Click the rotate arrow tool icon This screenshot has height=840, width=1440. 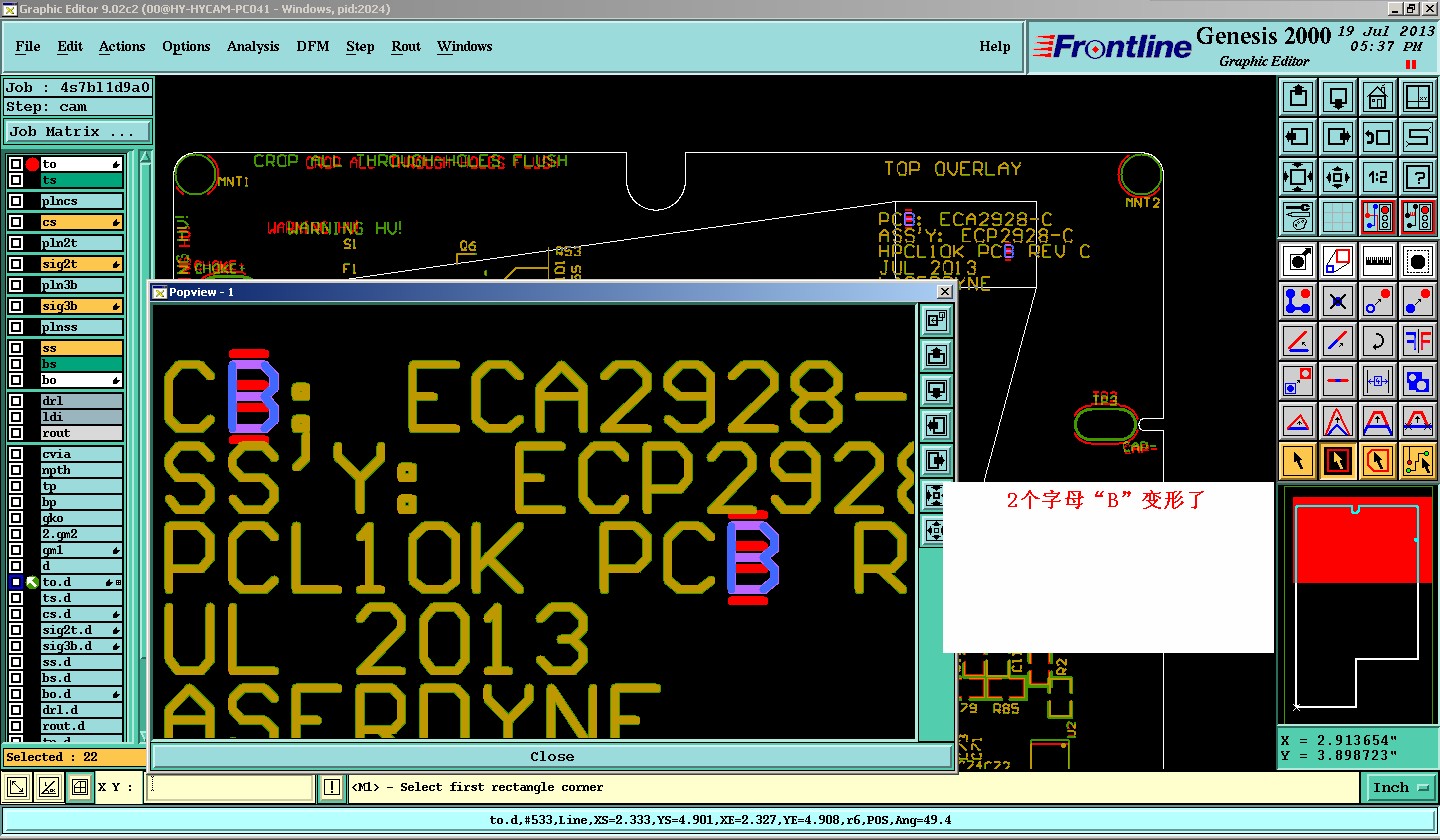click(1377, 341)
